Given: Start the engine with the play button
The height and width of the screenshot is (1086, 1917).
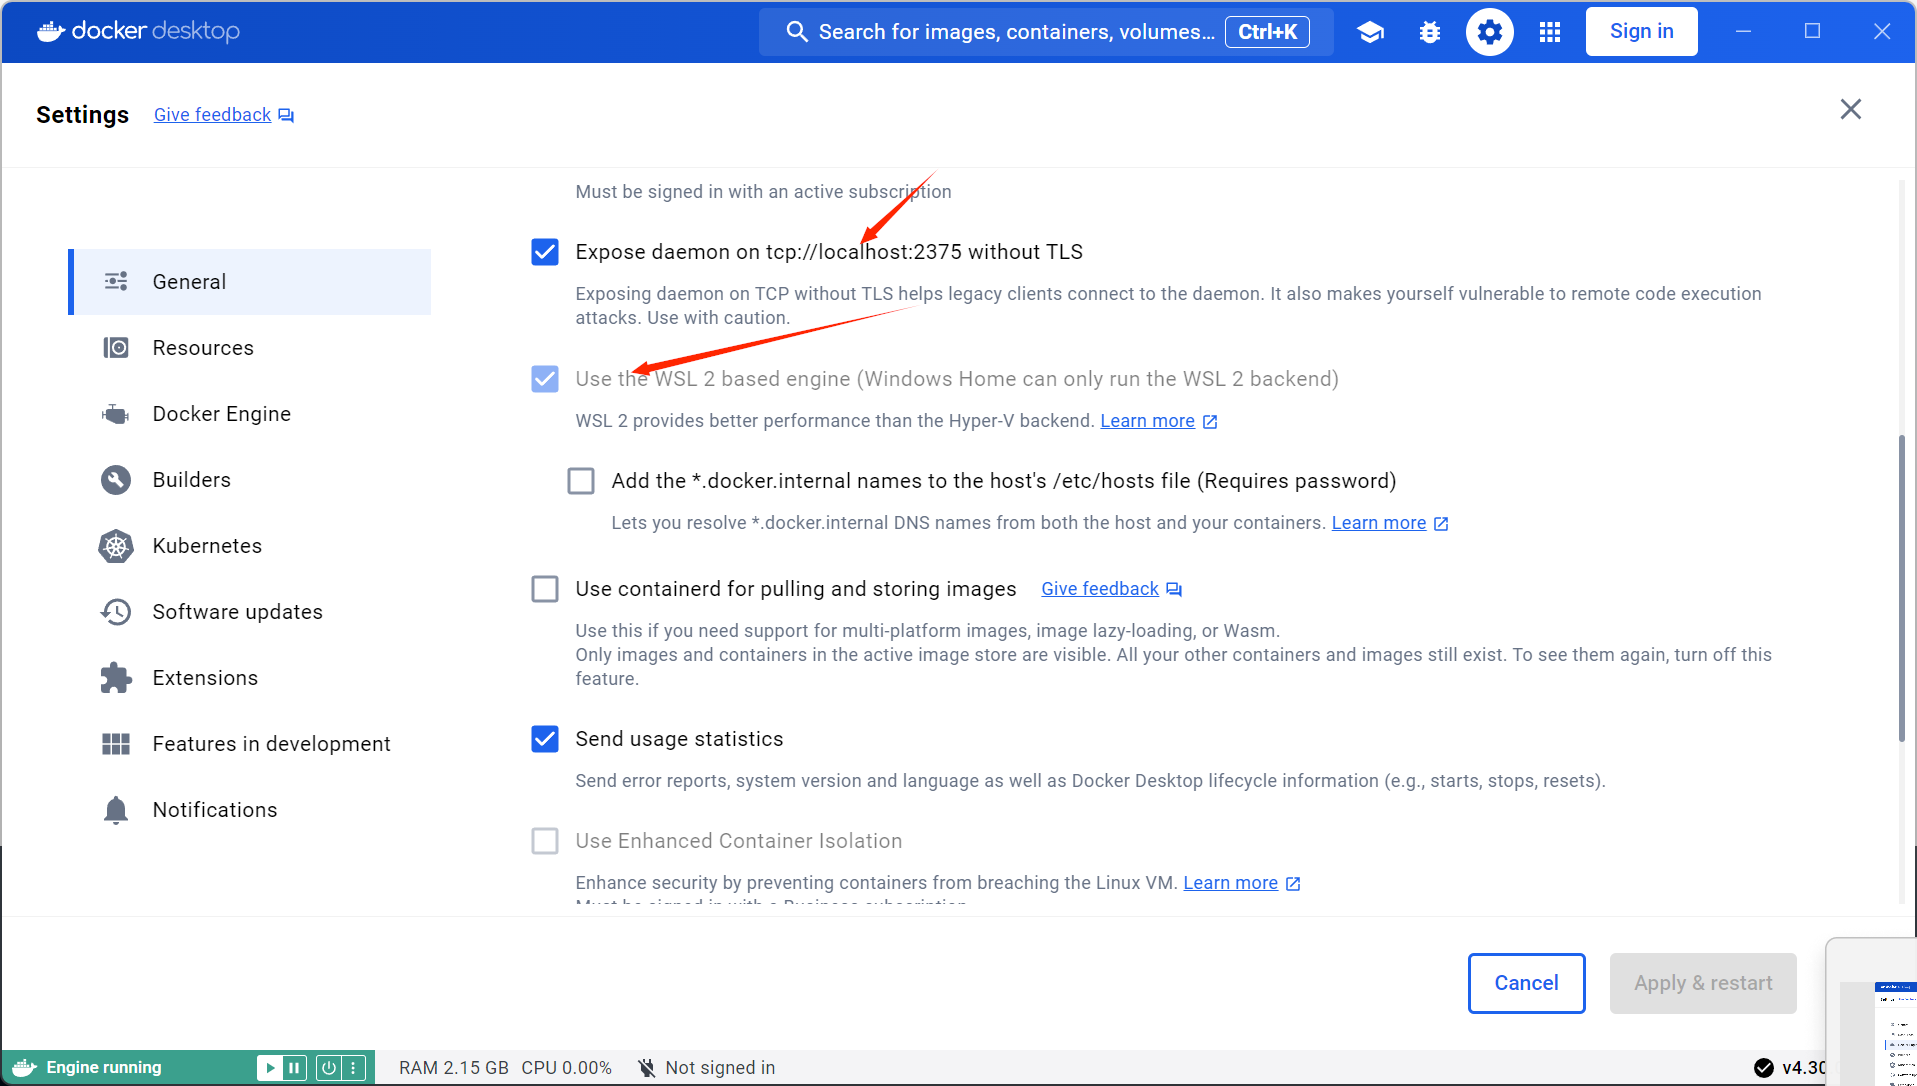Looking at the screenshot, I should point(269,1068).
